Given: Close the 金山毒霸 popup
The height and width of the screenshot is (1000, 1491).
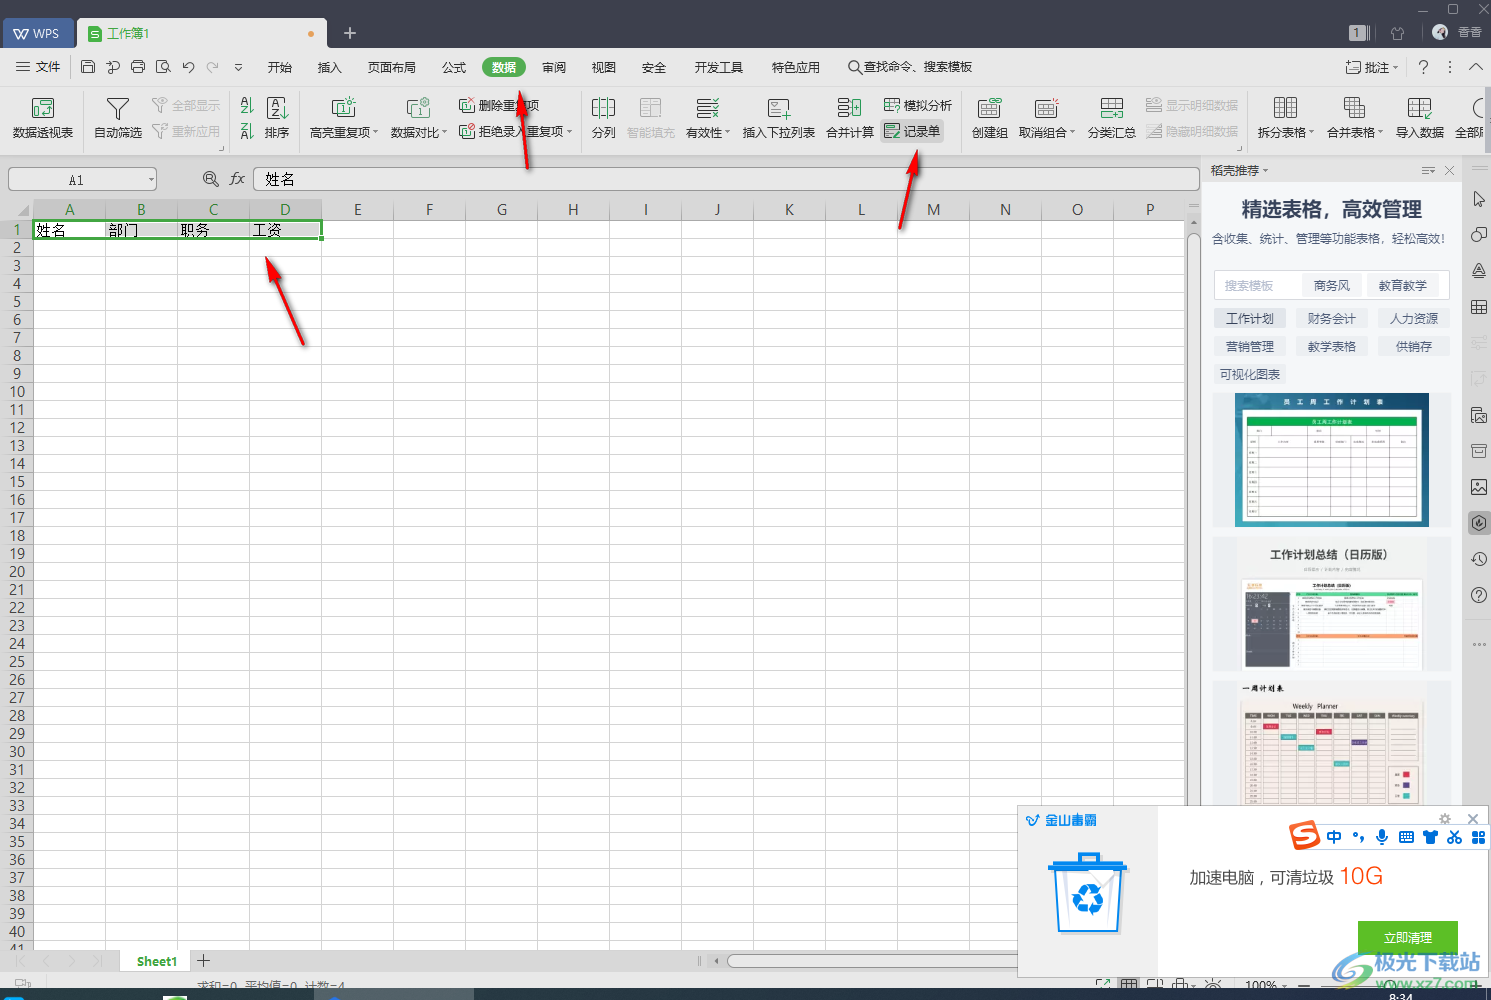Looking at the screenshot, I should point(1472,819).
